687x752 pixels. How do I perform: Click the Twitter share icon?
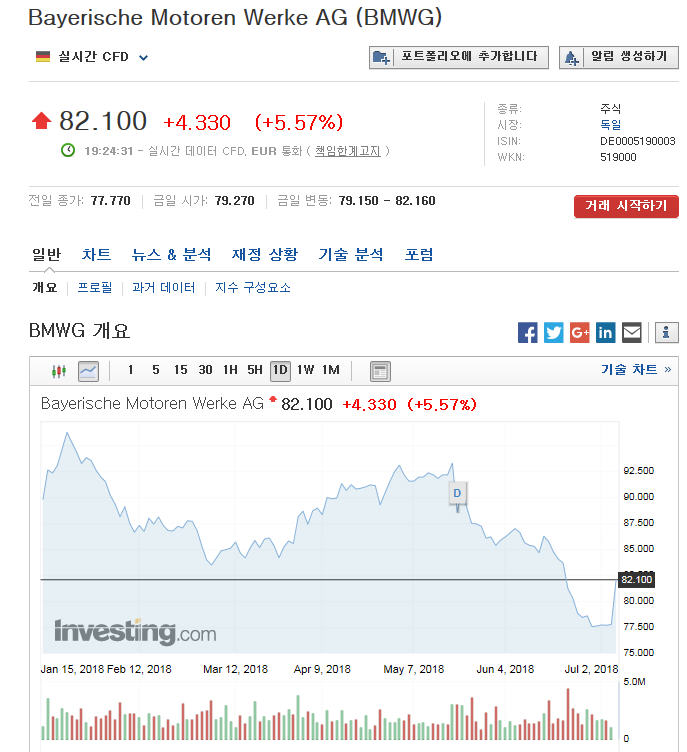pos(554,333)
